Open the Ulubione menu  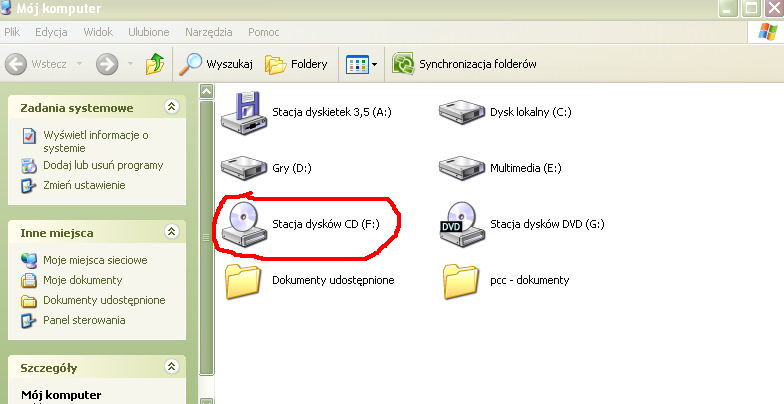[x=148, y=32]
